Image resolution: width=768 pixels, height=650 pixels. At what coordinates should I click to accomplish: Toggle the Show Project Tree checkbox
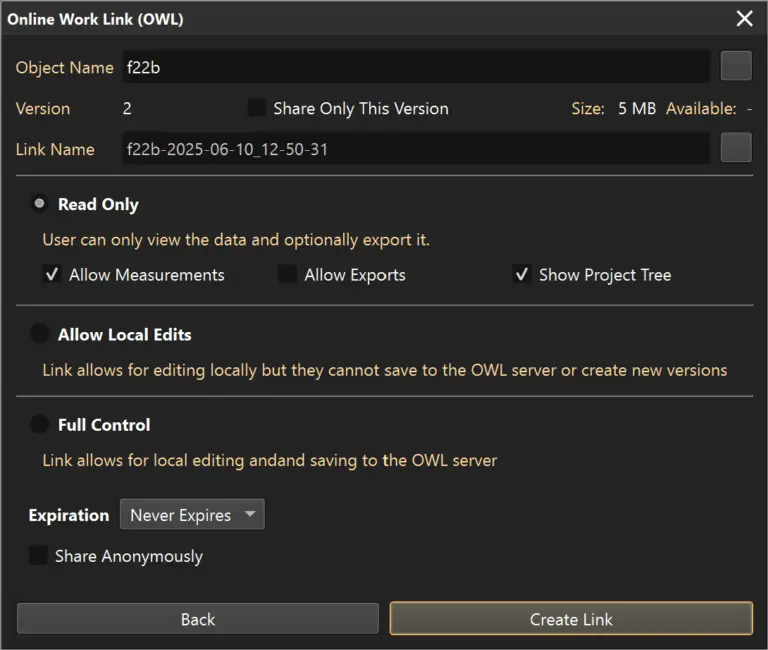click(x=521, y=274)
